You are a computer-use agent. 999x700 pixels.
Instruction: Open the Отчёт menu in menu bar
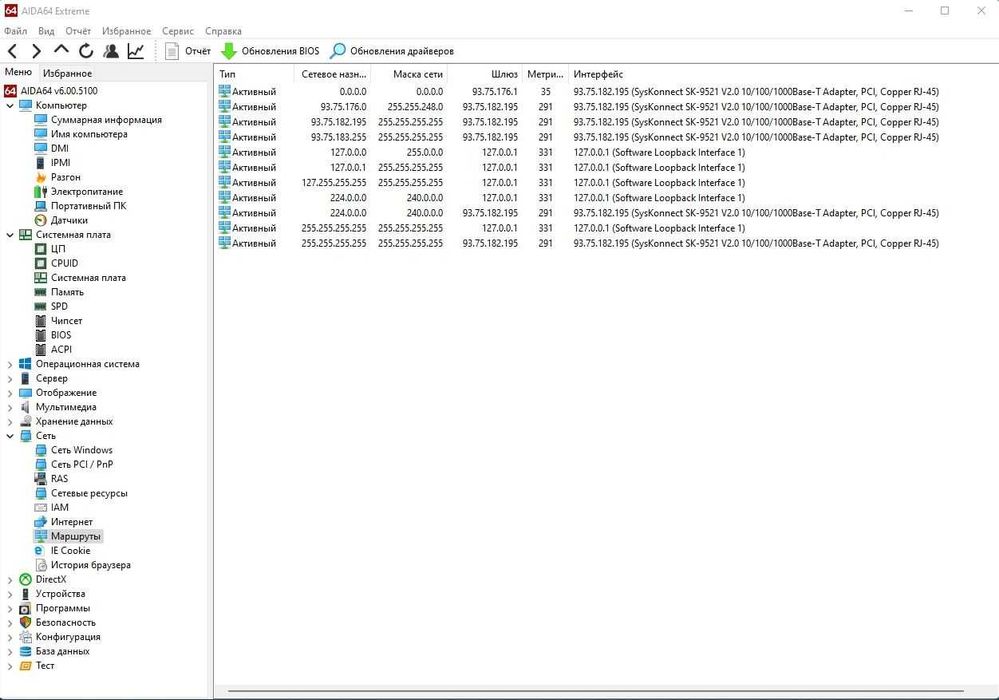pyautogui.click(x=78, y=31)
